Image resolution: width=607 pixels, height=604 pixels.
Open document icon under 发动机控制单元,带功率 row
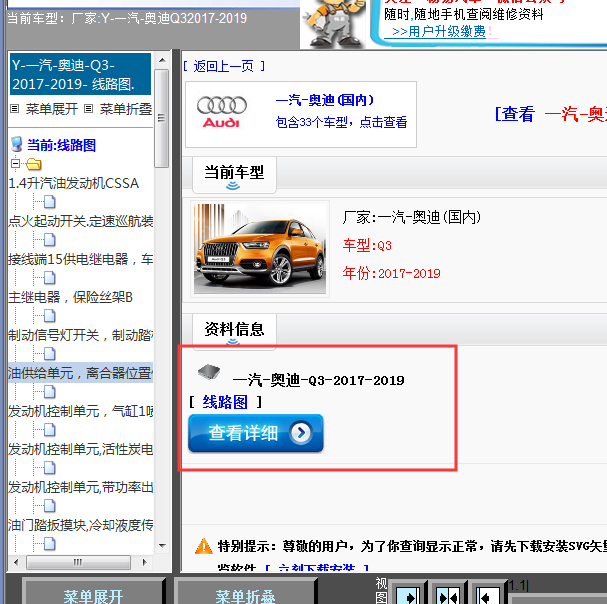point(50,506)
